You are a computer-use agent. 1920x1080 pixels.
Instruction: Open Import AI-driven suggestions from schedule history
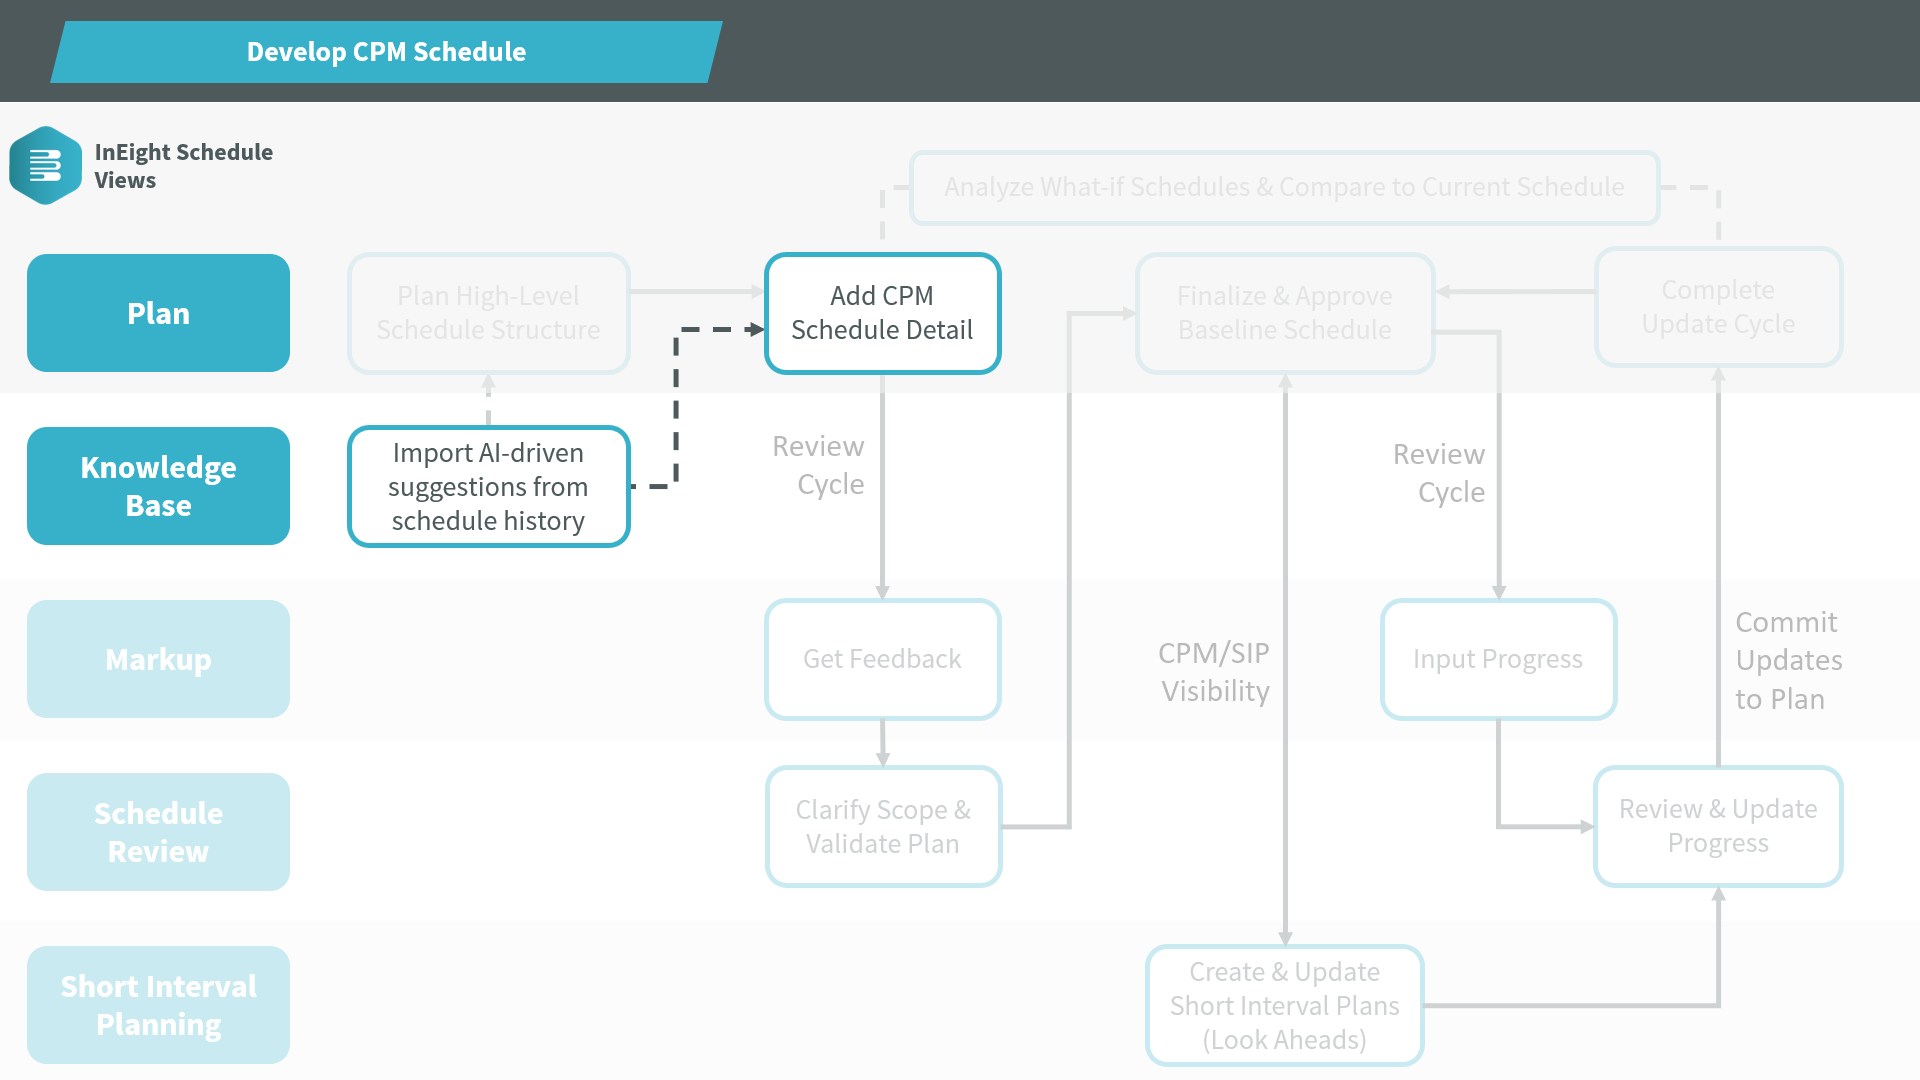(488, 487)
